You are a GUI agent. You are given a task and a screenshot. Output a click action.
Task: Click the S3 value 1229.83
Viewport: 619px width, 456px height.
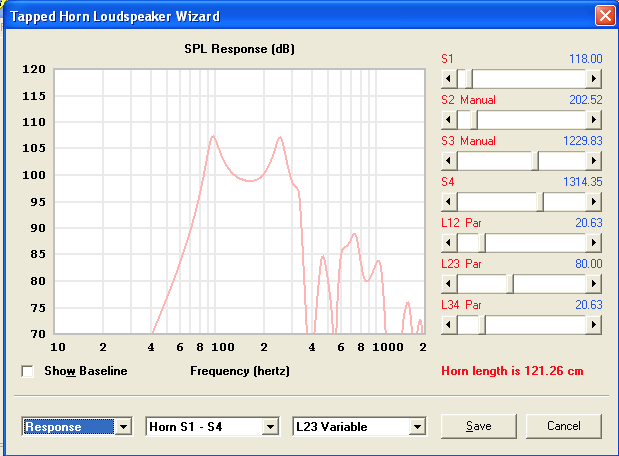point(583,141)
